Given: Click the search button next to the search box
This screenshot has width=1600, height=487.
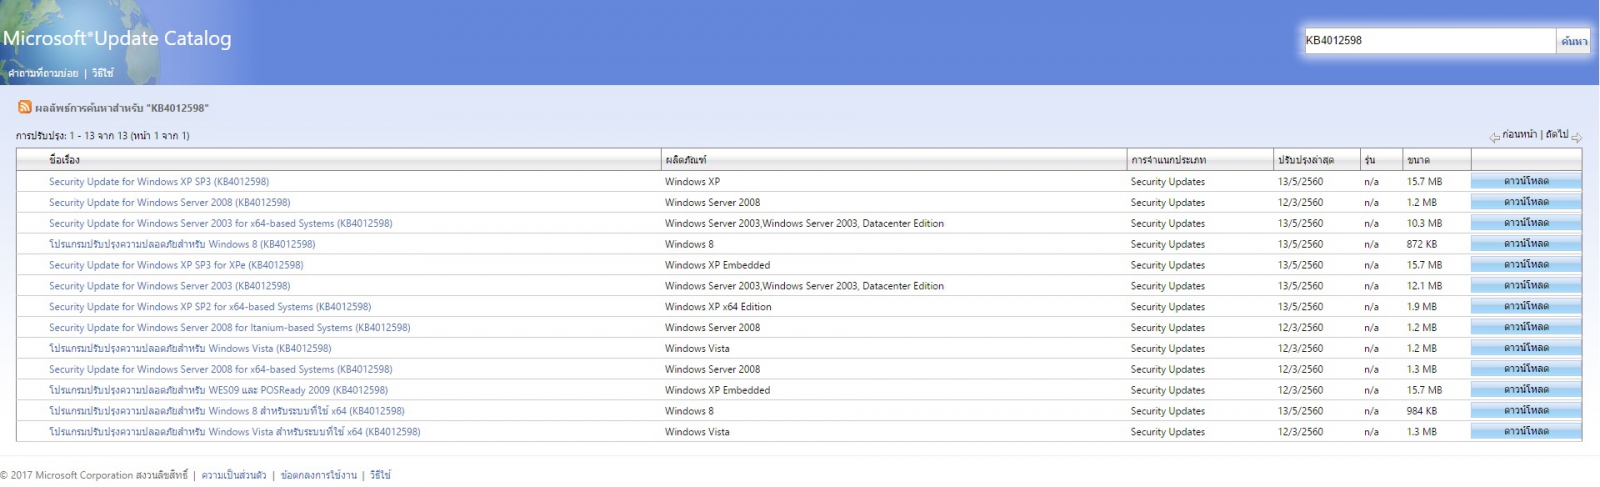Looking at the screenshot, I should (1574, 41).
